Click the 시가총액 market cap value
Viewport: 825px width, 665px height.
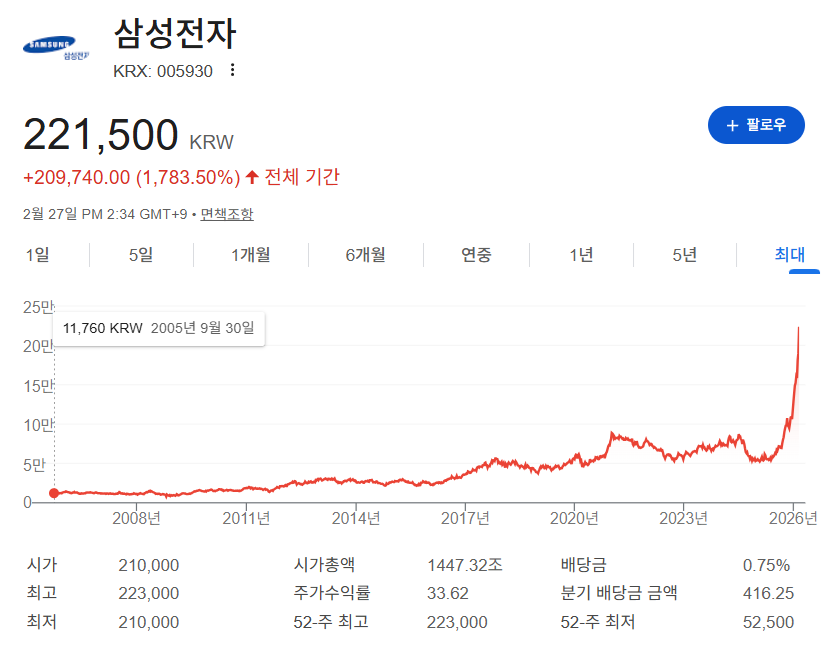click(x=465, y=565)
